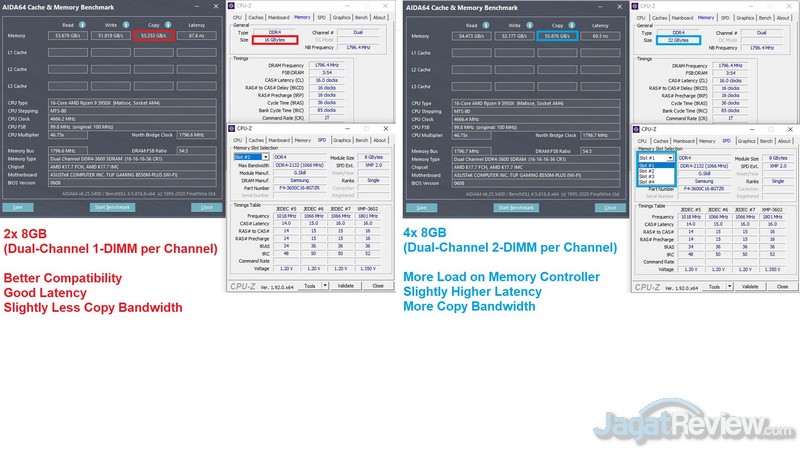Open Slot #2 dropdown in left CPU-Z SPD window

pyautogui.click(x=265, y=157)
